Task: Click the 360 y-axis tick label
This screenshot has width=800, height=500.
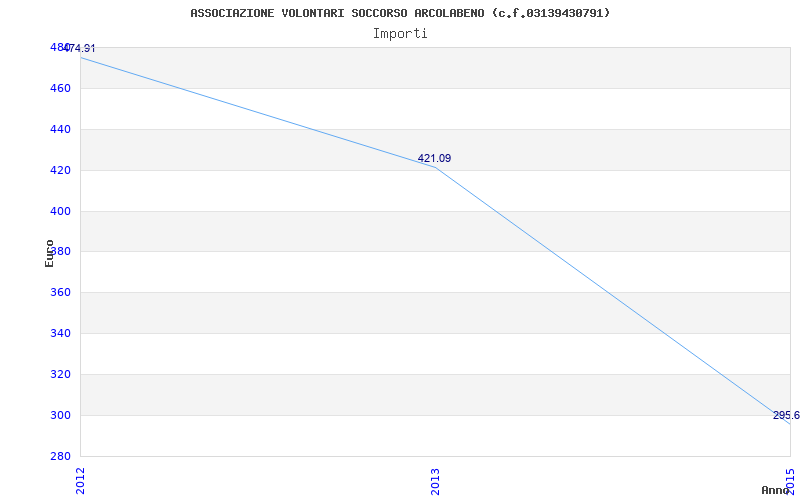Action: (x=59, y=292)
